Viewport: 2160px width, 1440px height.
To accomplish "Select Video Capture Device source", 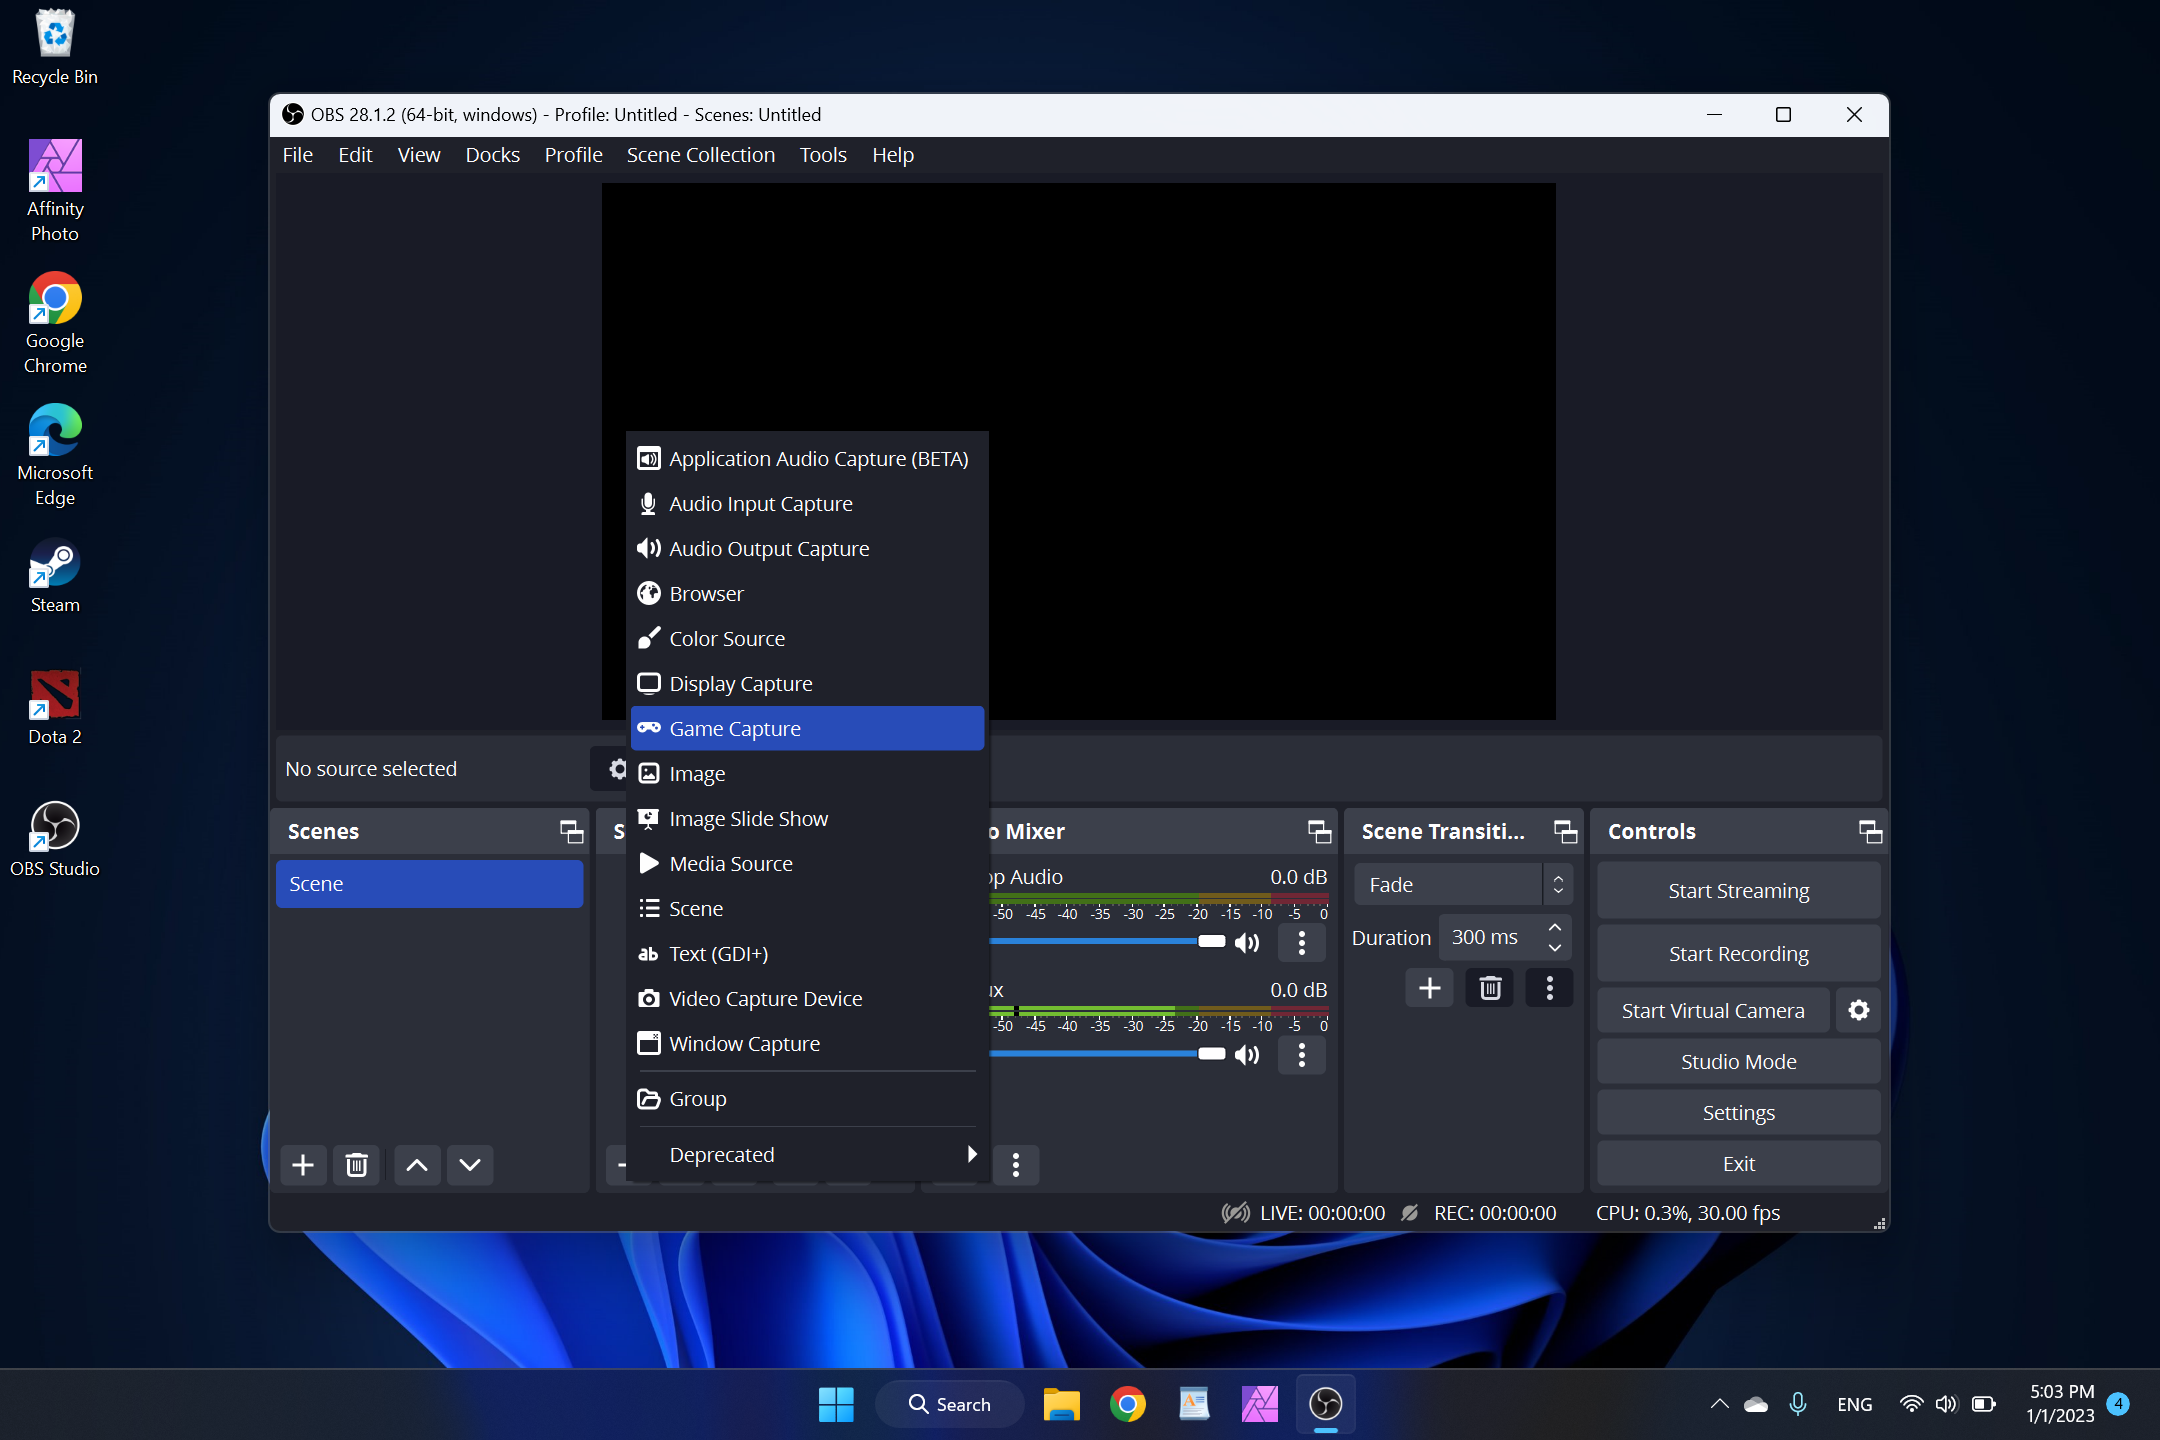I will (x=807, y=999).
